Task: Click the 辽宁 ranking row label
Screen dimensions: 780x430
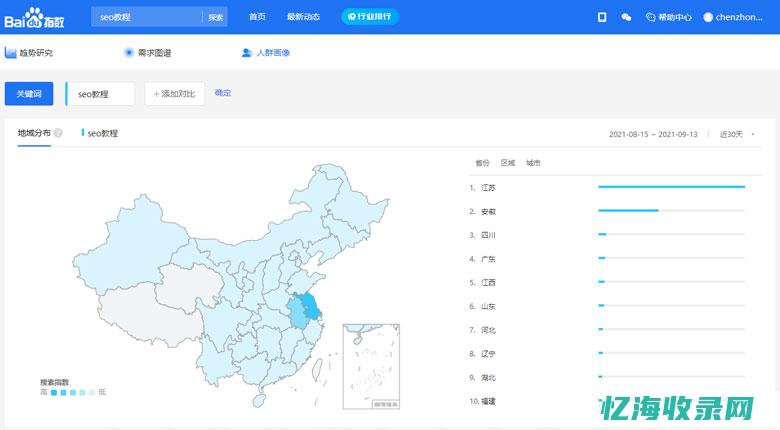Action: tap(488, 353)
